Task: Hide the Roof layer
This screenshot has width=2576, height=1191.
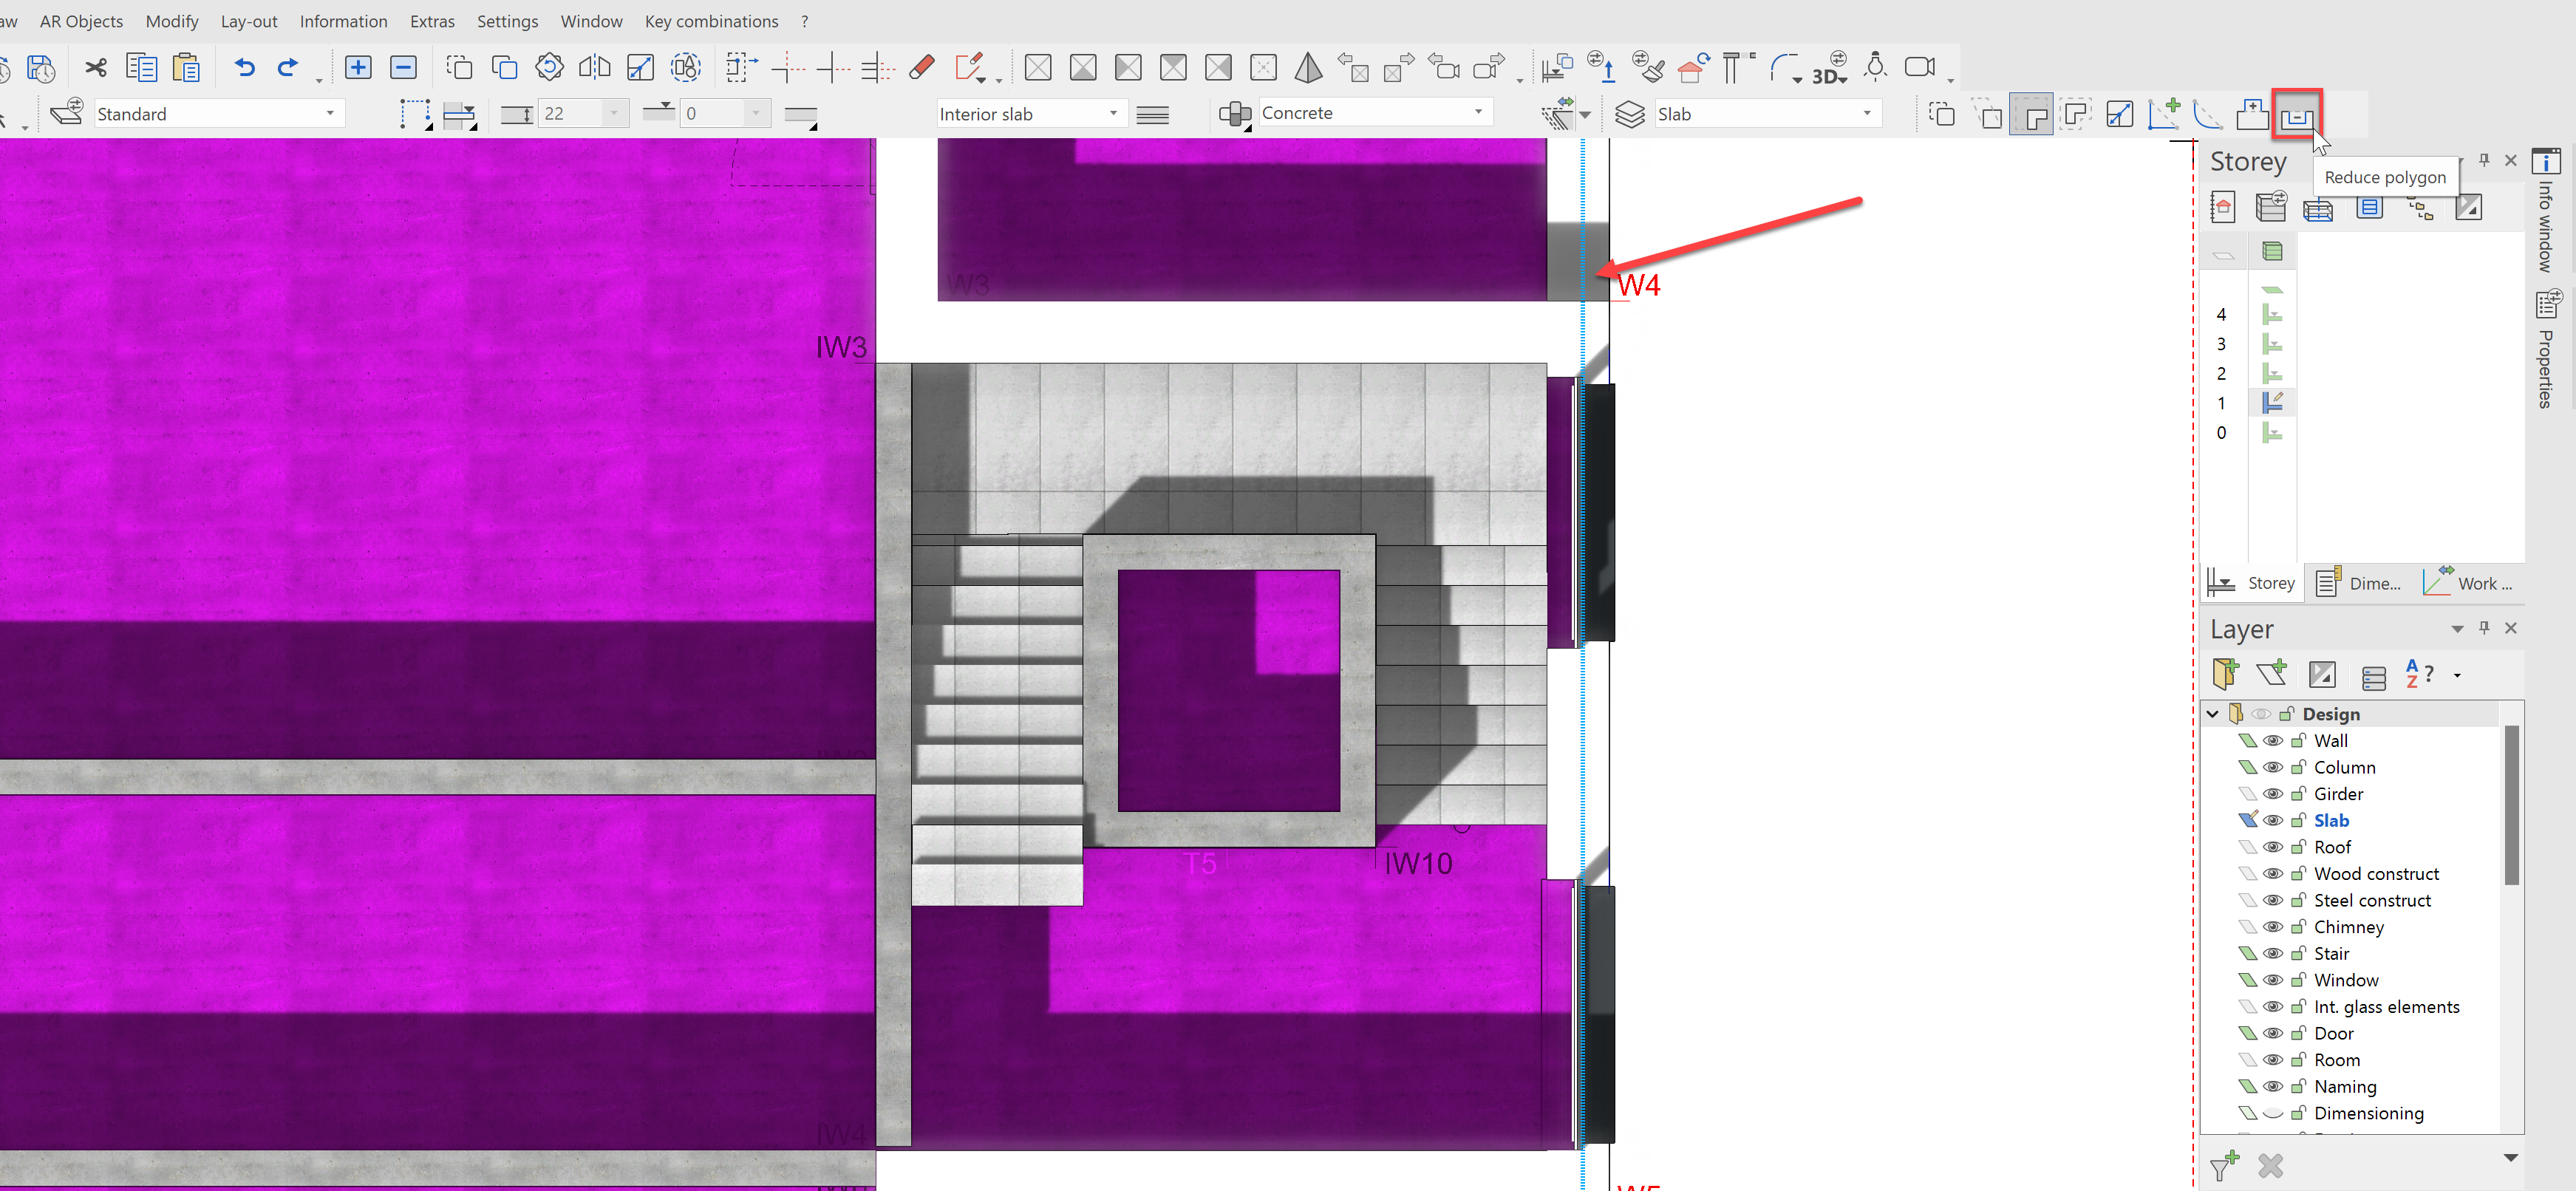Action: point(2273,847)
